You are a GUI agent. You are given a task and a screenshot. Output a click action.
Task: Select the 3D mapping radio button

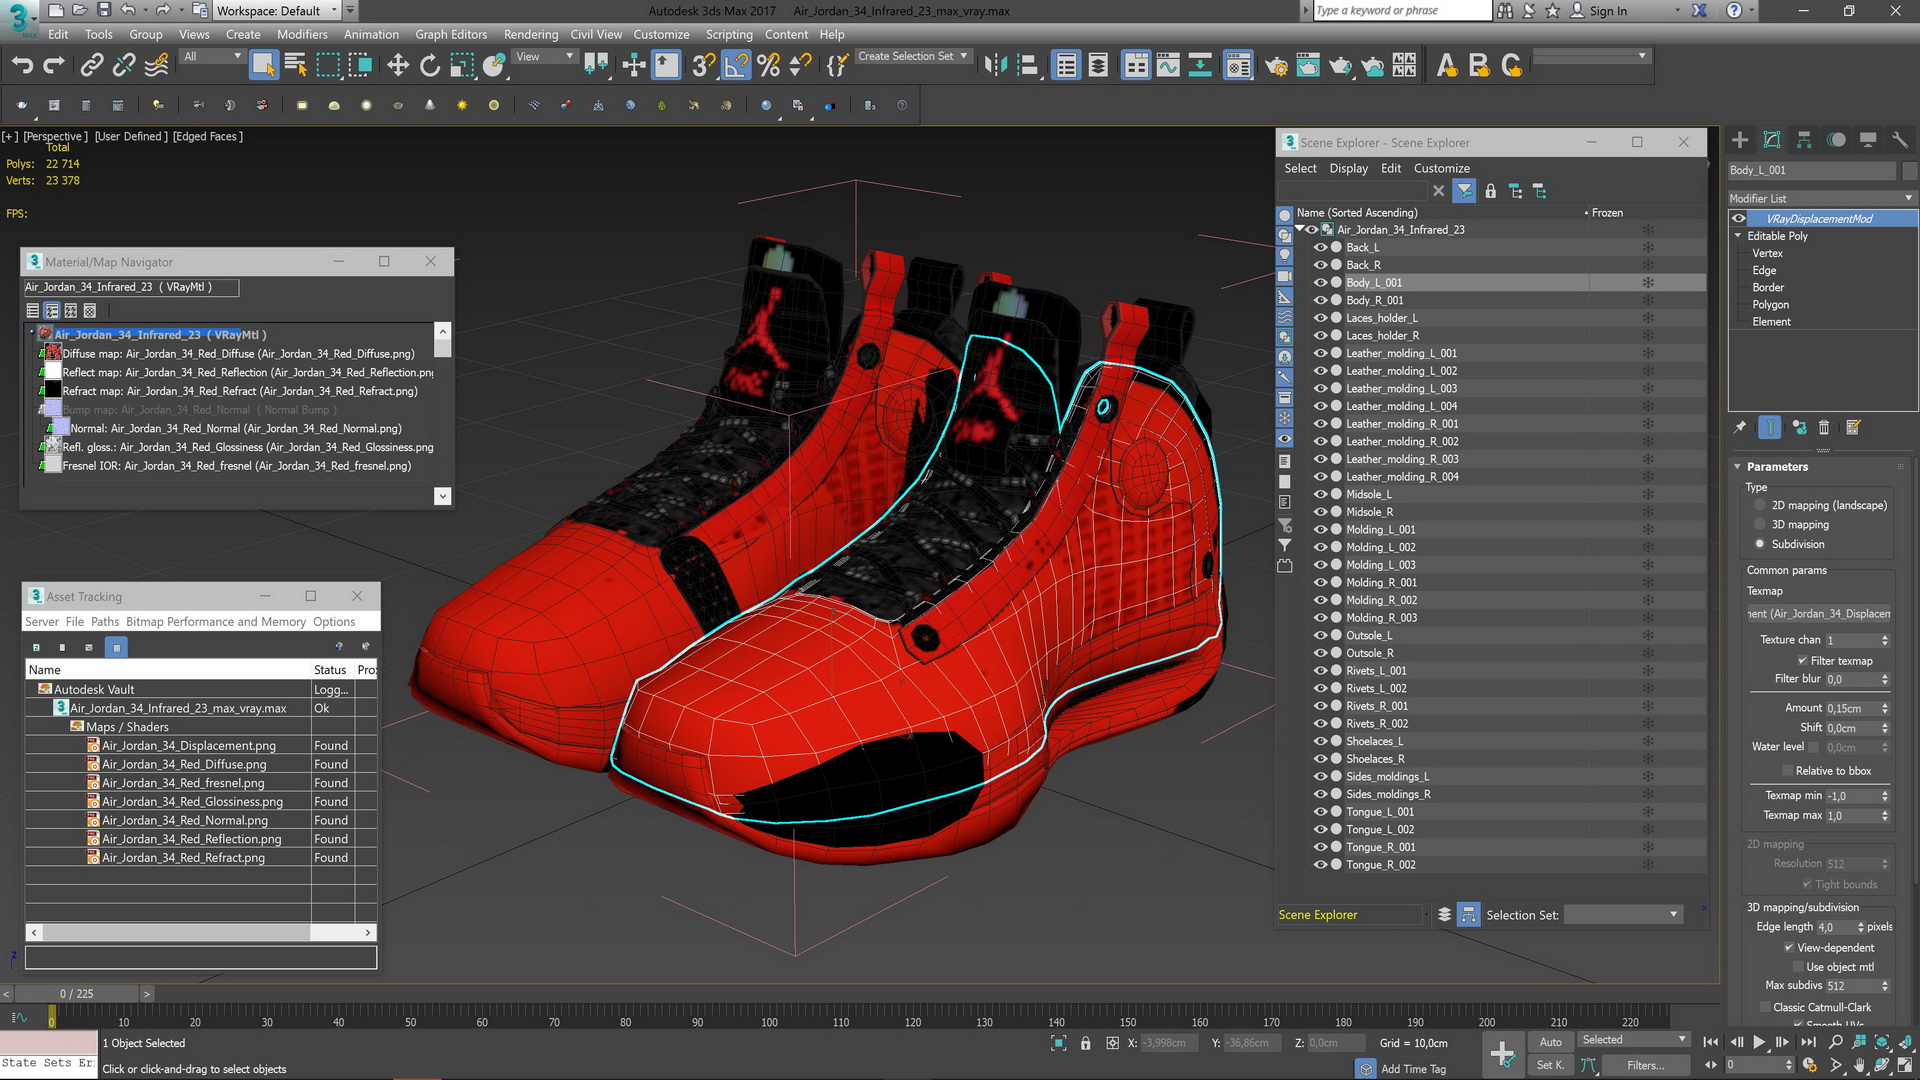(1760, 524)
